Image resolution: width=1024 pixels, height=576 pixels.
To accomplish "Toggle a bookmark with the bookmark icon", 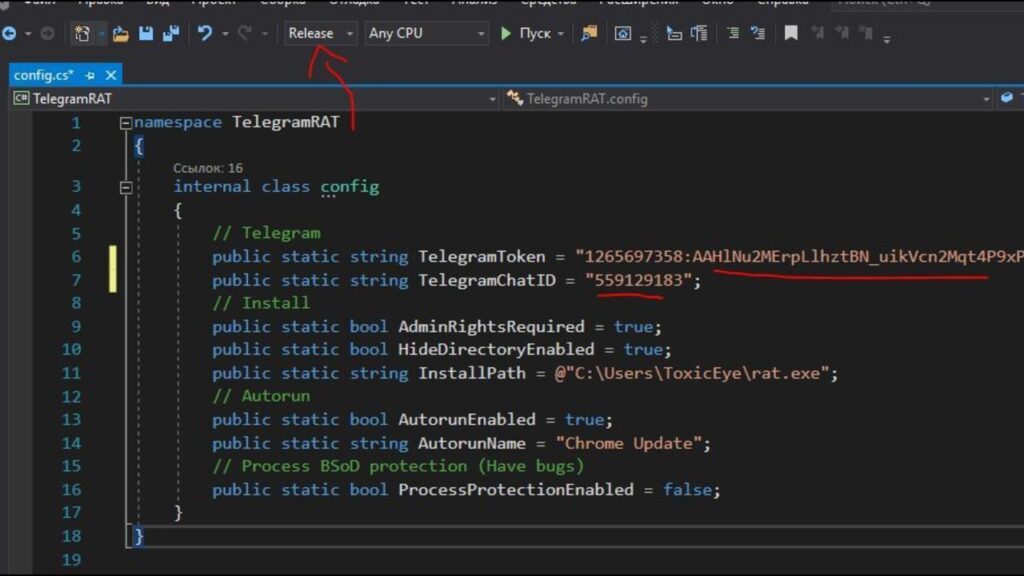I will pyautogui.click(x=791, y=33).
